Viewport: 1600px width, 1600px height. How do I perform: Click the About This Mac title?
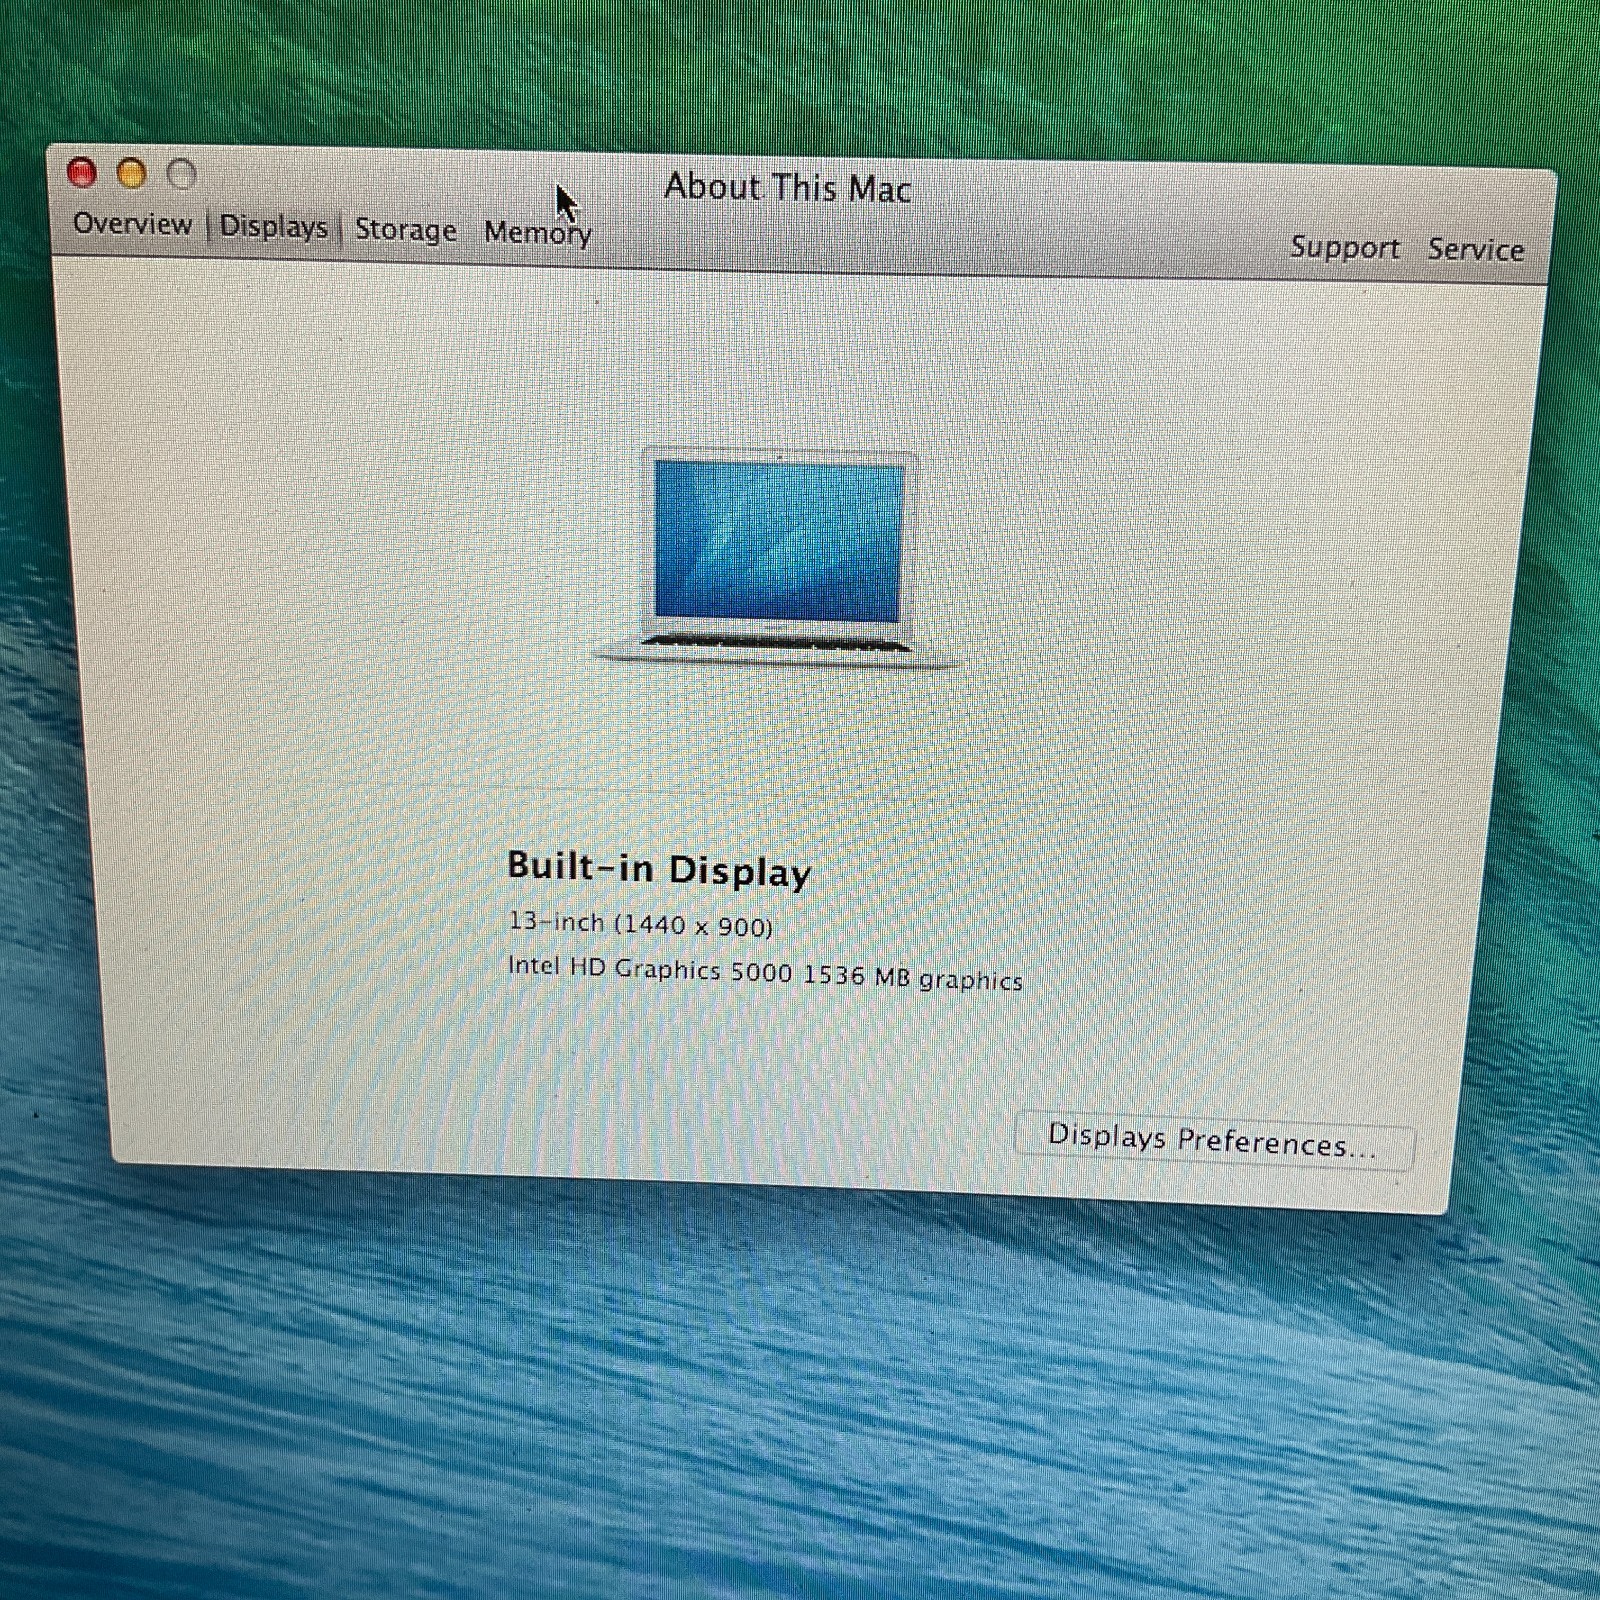pos(788,188)
